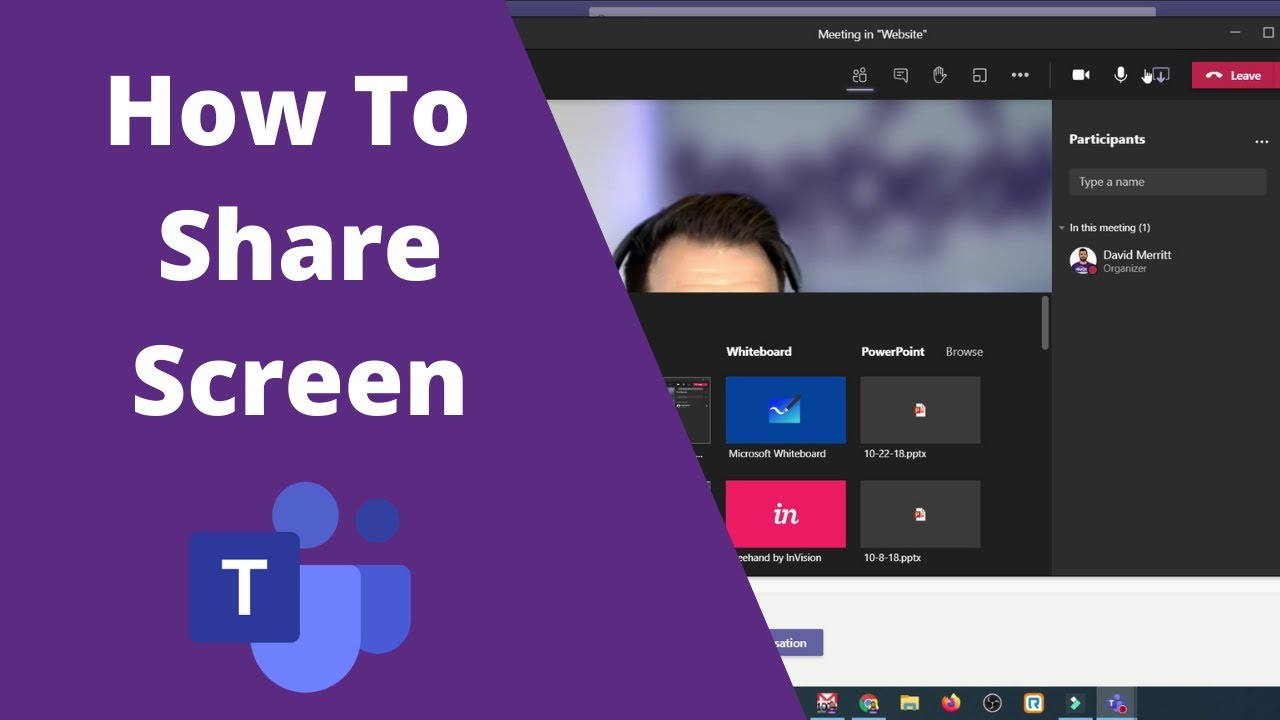Click the PowerPoint section heading
This screenshot has height=720, width=1280.
pyautogui.click(x=892, y=352)
